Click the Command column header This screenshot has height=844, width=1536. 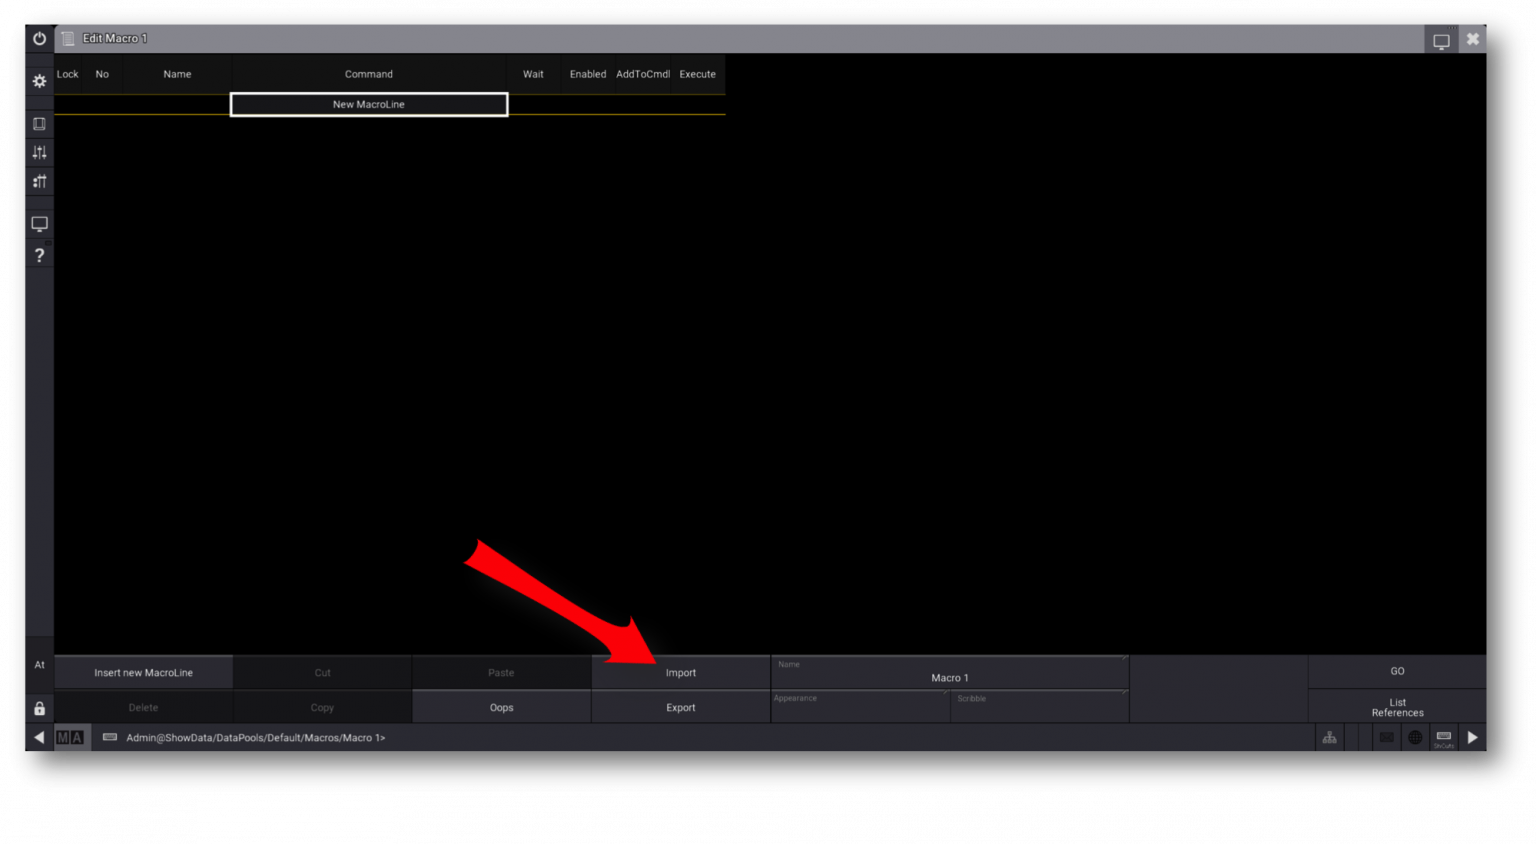pos(368,74)
